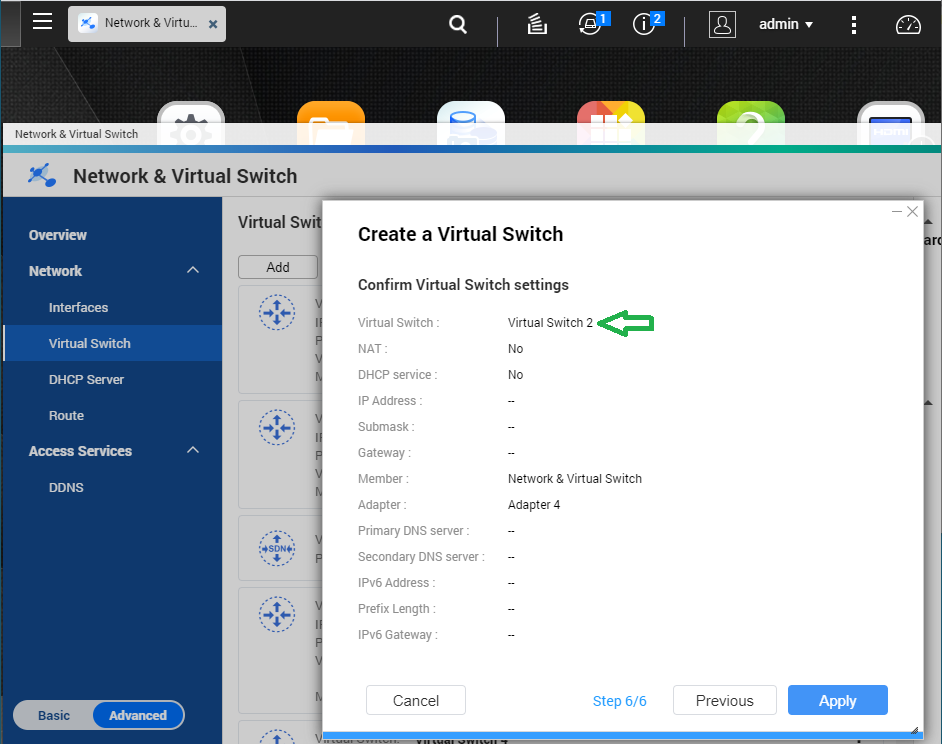The width and height of the screenshot is (942, 744).
Task: Open Control Panel gear desktop icon
Action: click(x=191, y=123)
